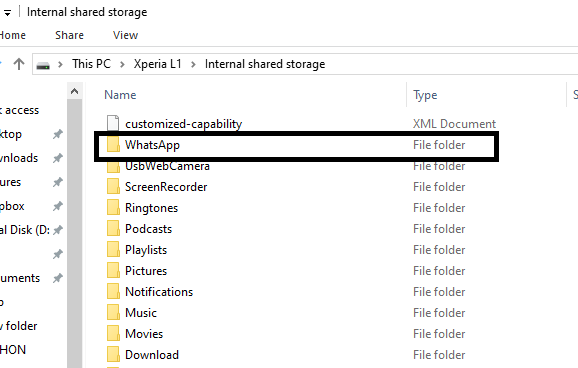Screen dimensions: 578x368
Task: Select the ScreenRecorder folder icon
Action: 113,186
